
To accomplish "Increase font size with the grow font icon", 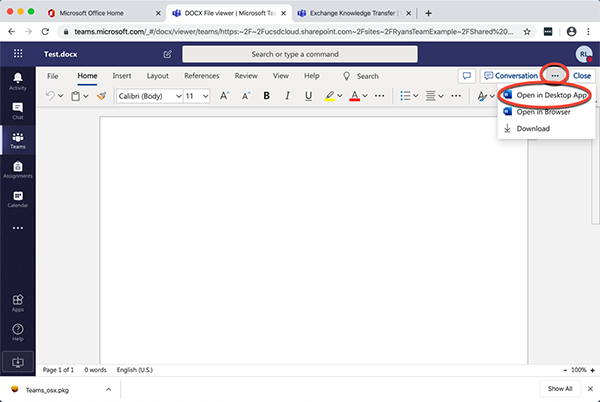I will (225, 96).
